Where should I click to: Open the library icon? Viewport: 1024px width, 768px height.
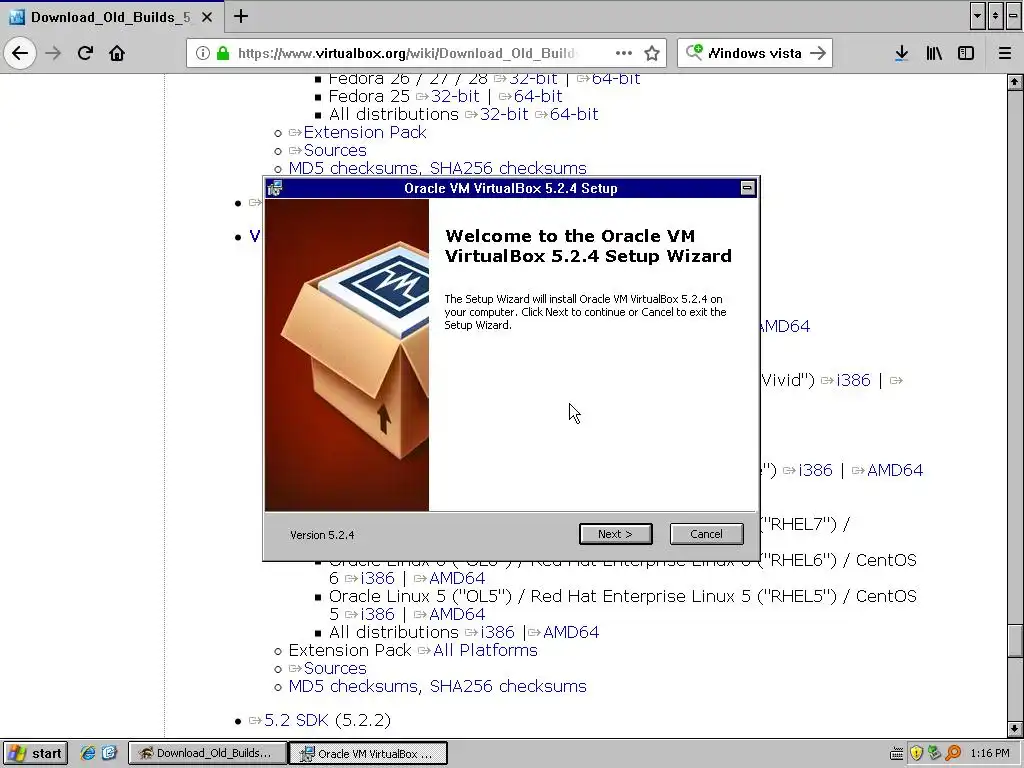(x=934, y=53)
